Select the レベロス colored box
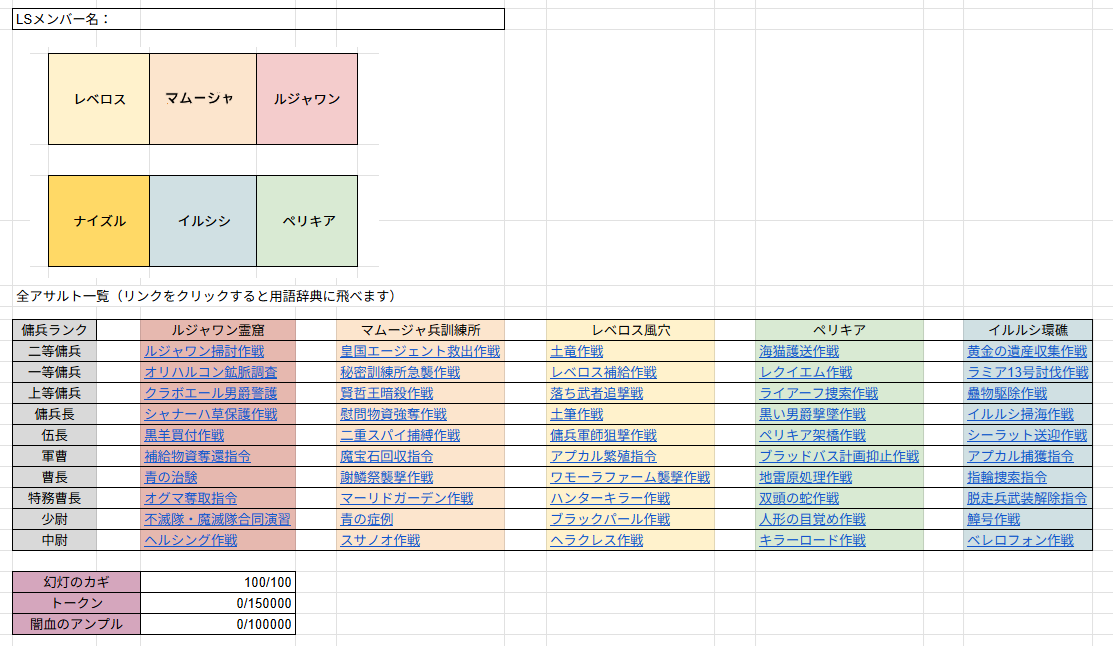This screenshot has width=1113, height=646. click(x=99, y=99)
